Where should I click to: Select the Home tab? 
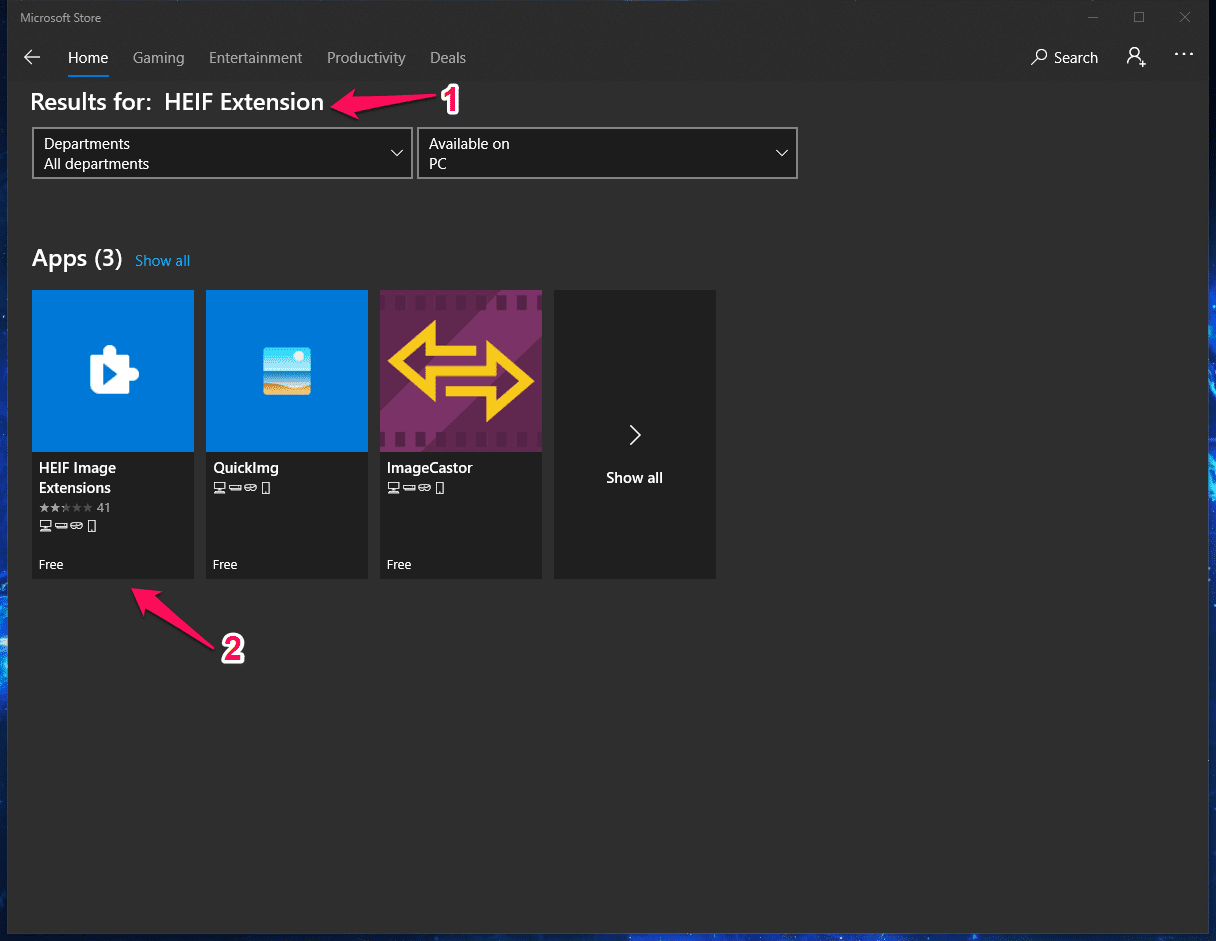87,57
